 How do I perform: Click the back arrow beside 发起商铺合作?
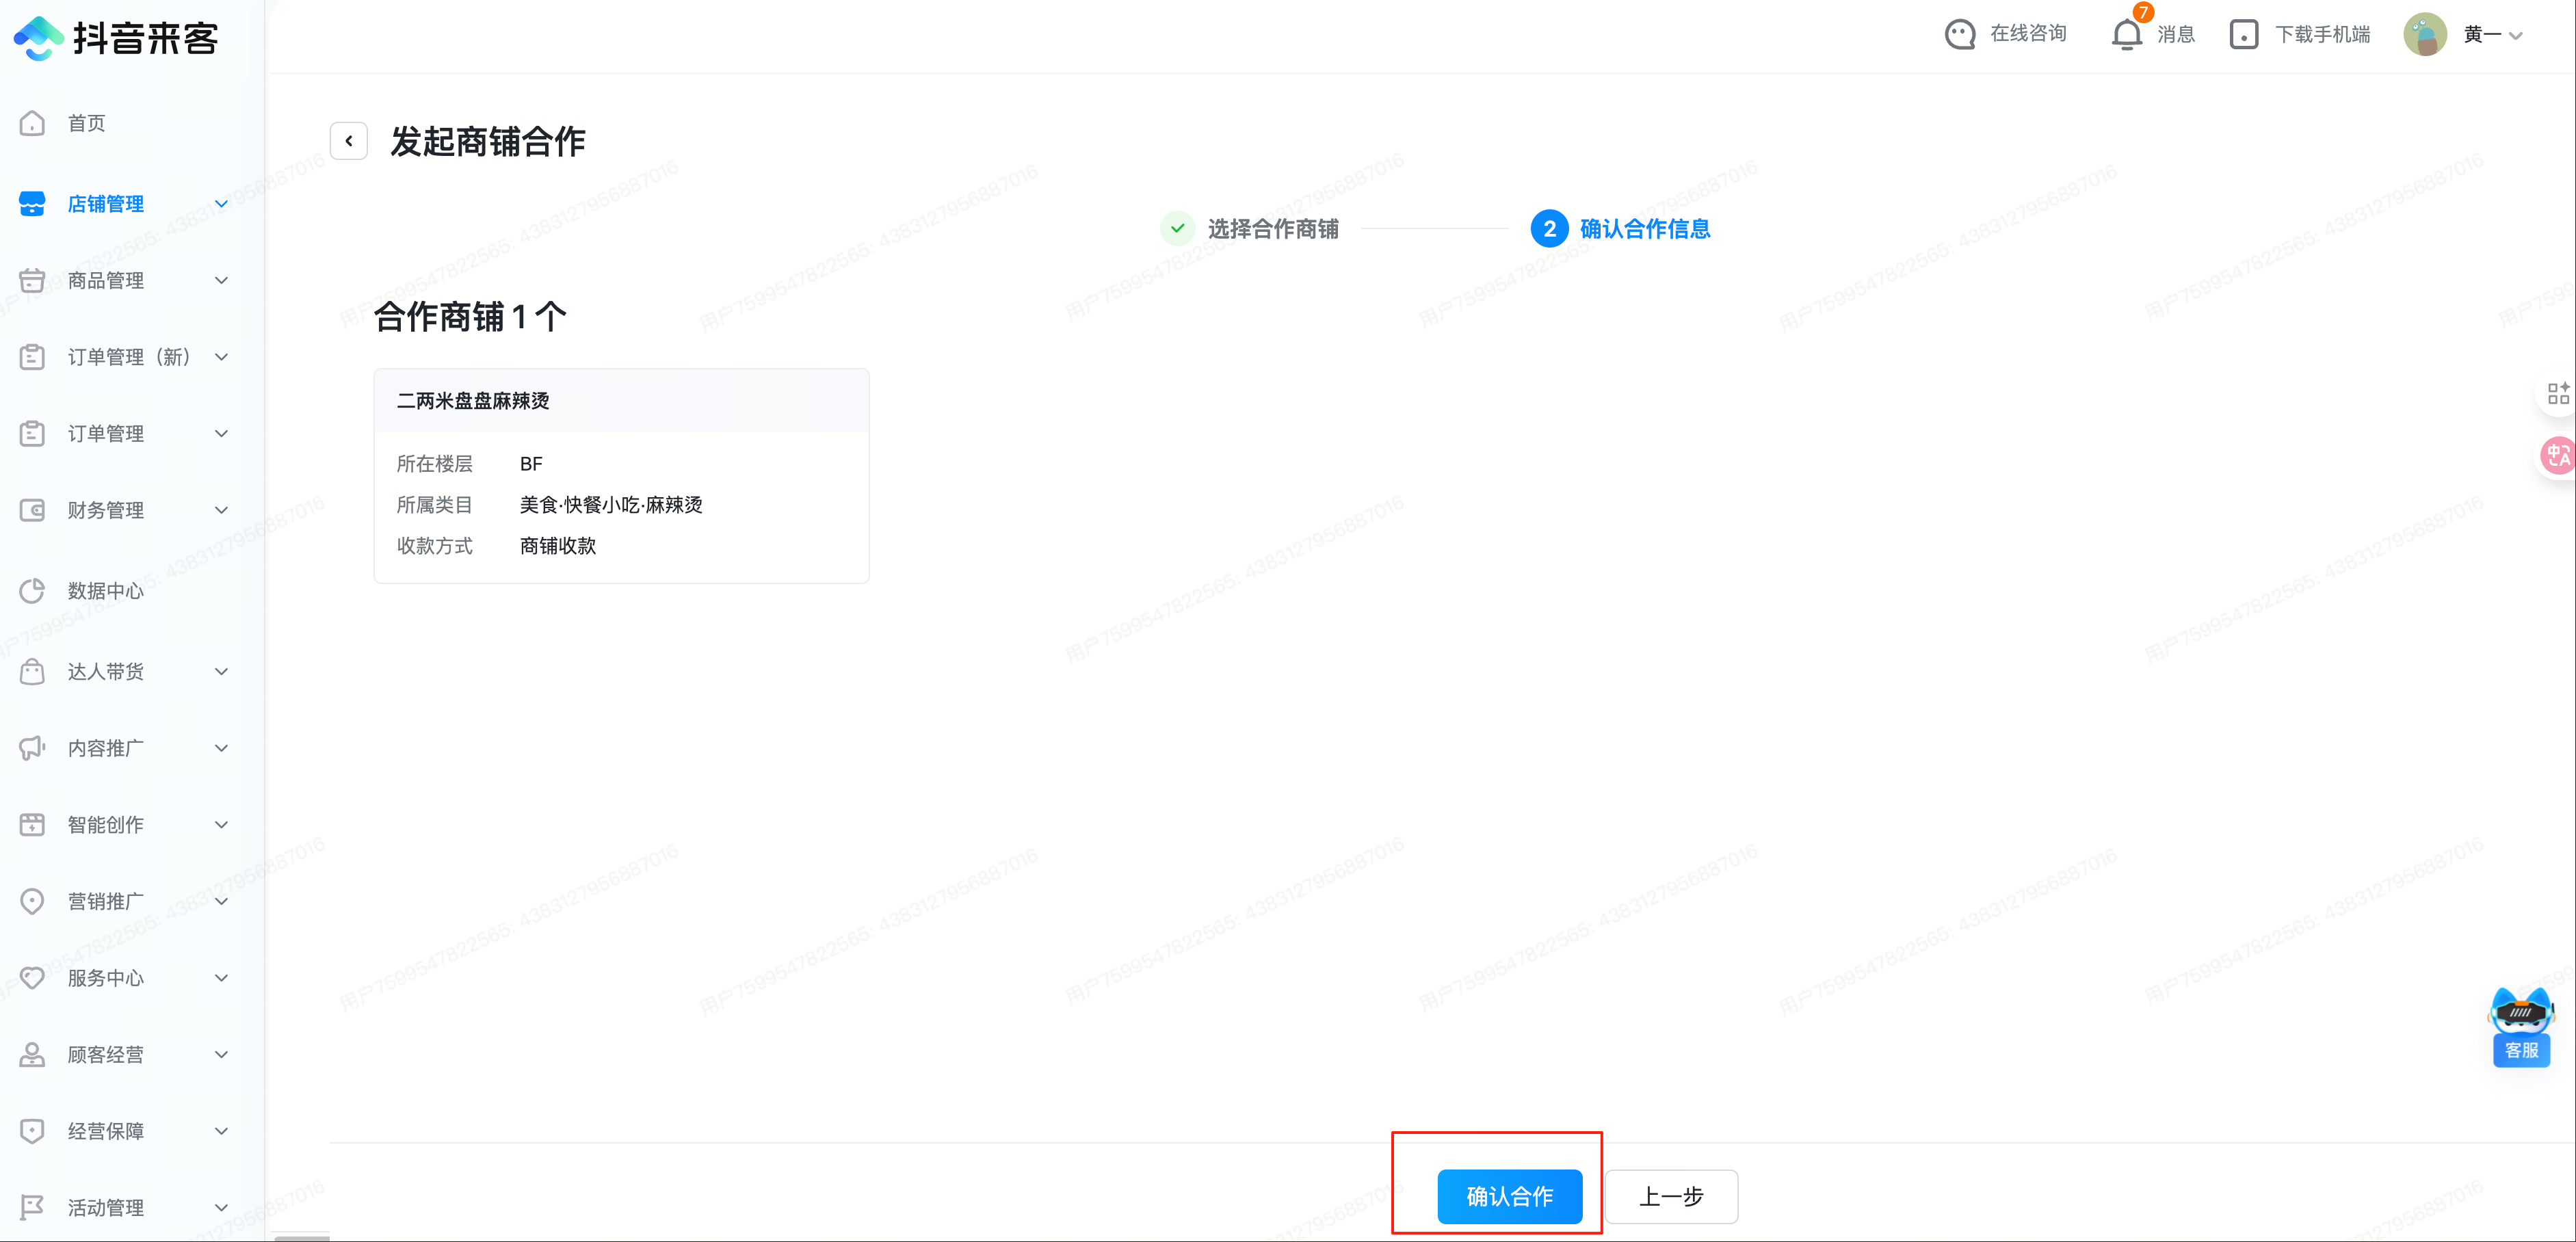click(x=348, y=141)
